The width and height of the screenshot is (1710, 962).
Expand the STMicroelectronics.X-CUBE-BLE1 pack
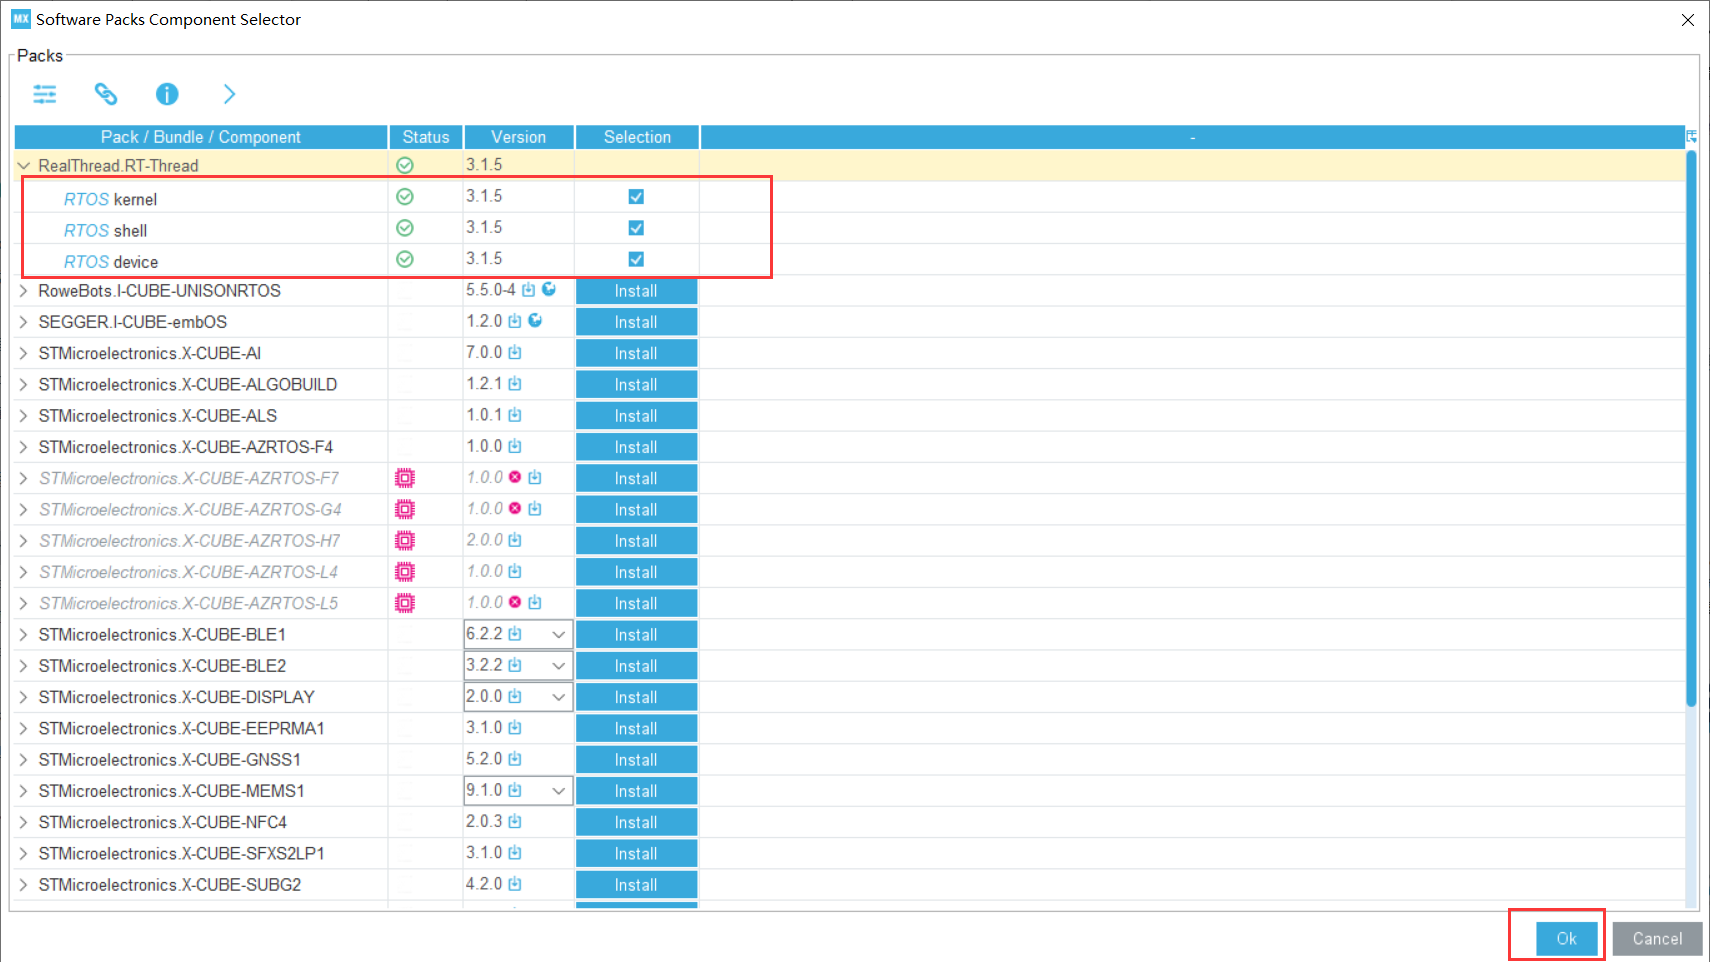pos(22,634)
